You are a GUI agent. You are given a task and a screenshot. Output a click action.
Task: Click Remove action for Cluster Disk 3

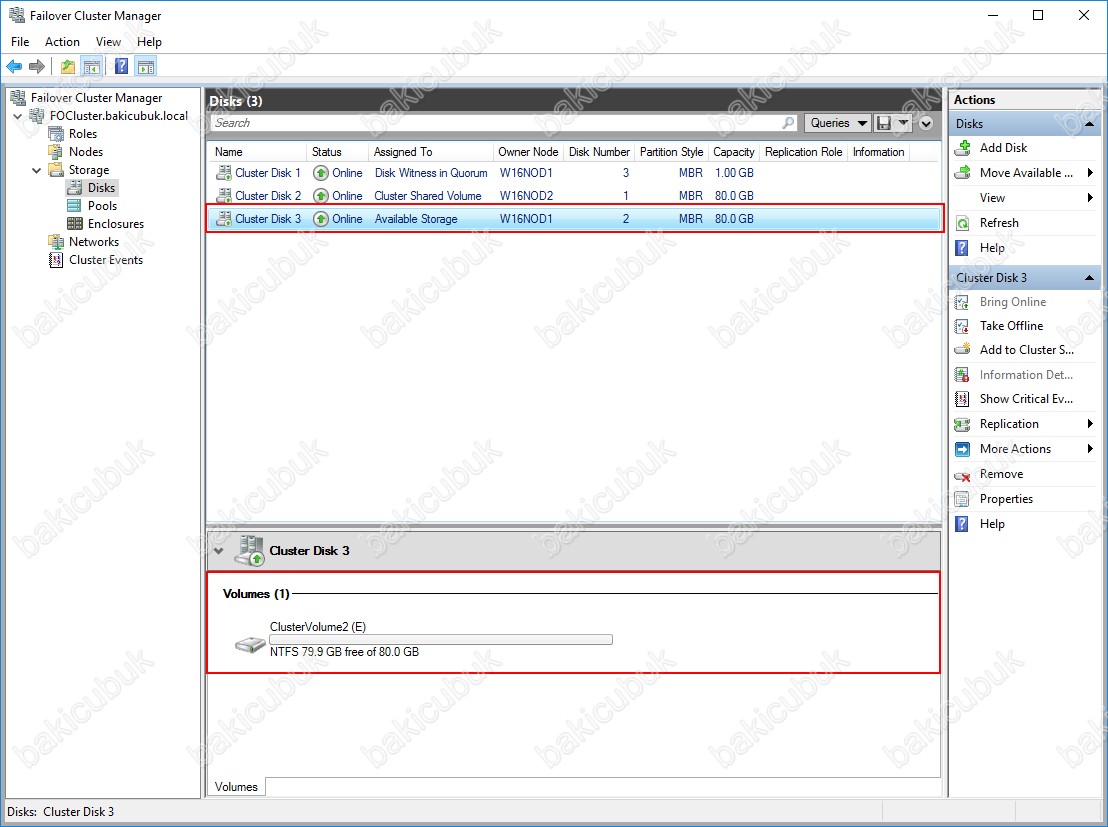(x=1001, y=474)
